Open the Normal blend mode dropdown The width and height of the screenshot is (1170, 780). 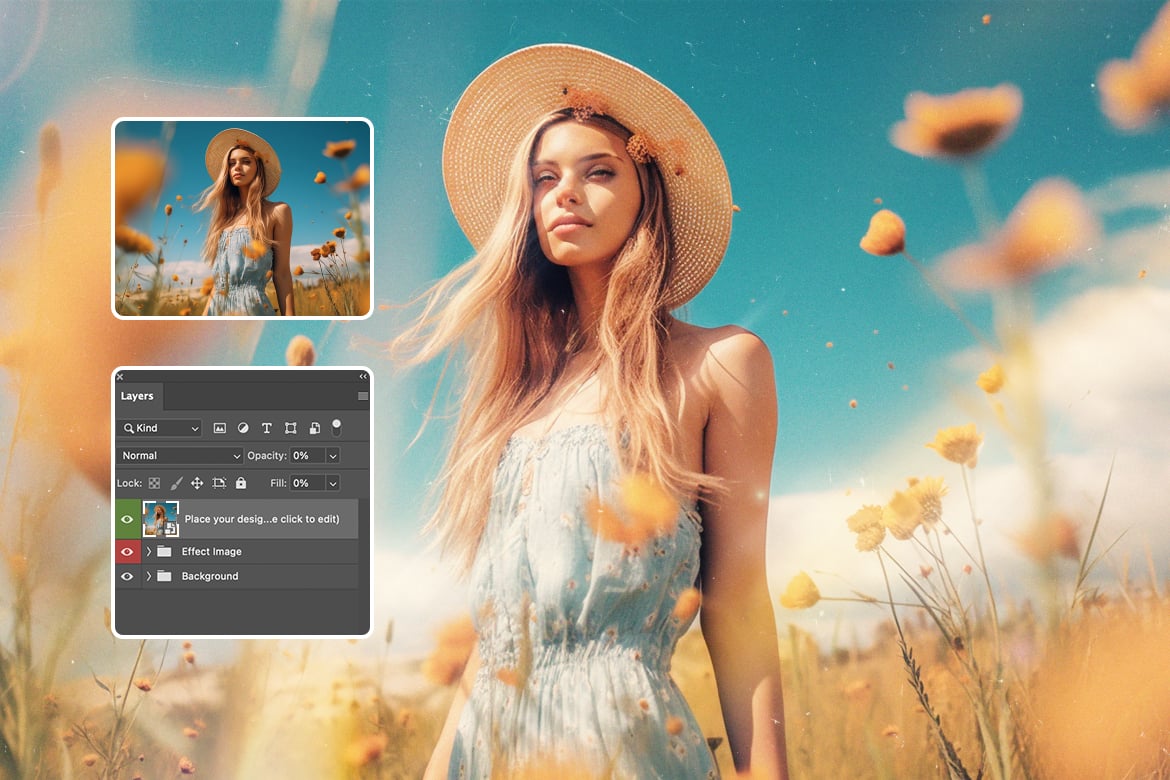tap(180, 455)
